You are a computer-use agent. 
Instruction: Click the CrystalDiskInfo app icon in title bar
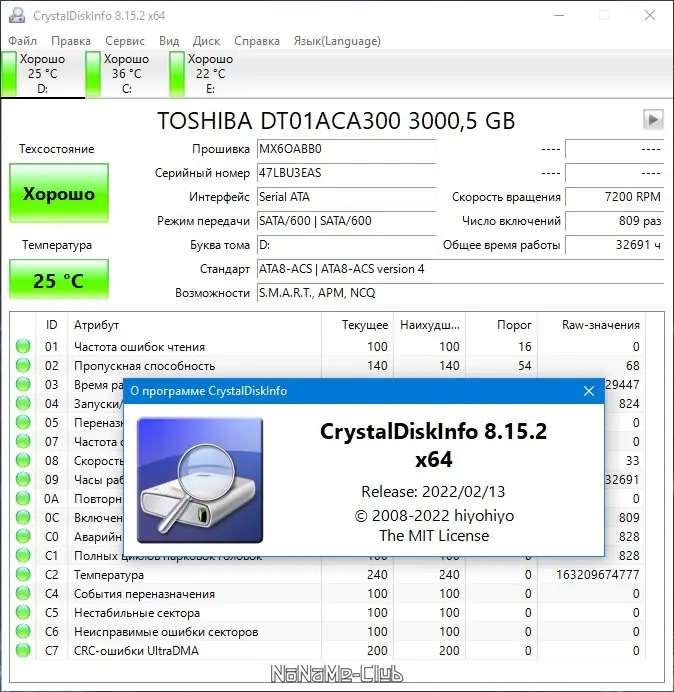tap(17, 15)
